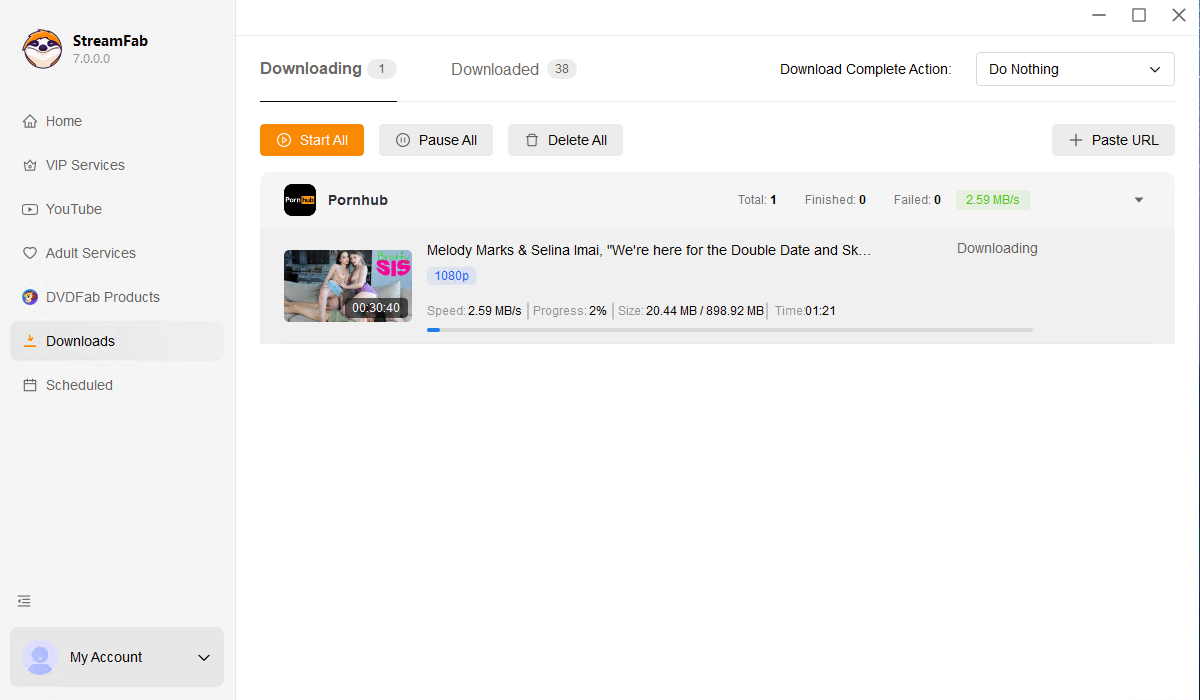Click the Paste URL button
Viewport: 1200px width, 700px height.
(x=1112, y=140)
